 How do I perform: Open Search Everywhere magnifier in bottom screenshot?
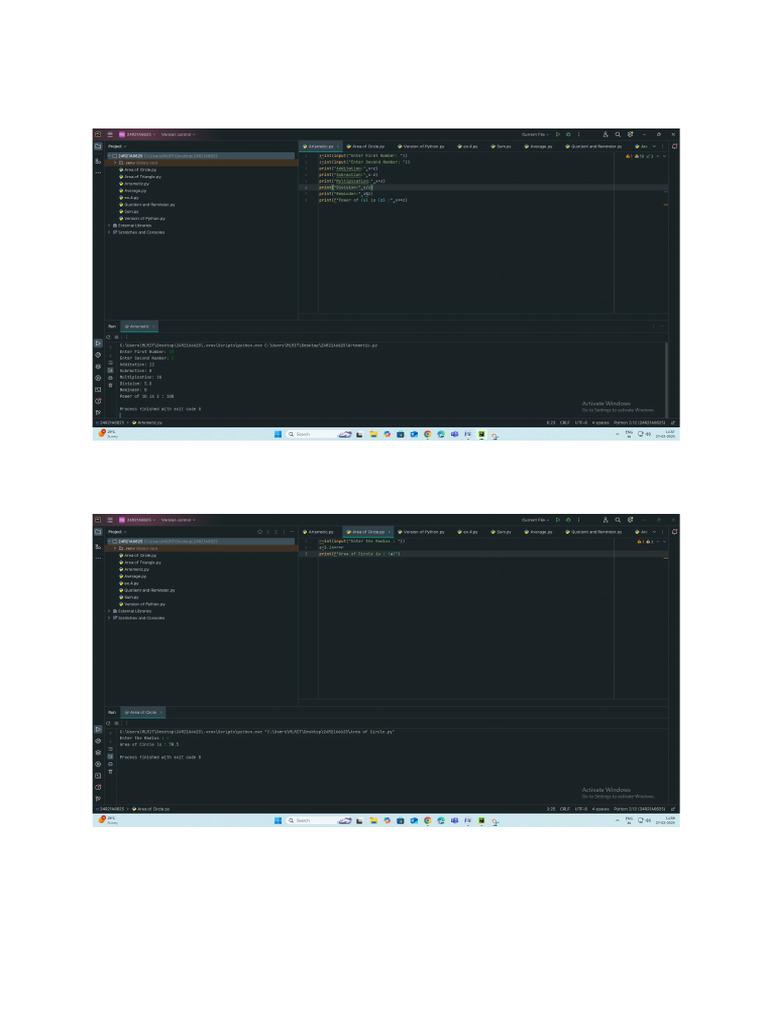[x=618, y=520]
